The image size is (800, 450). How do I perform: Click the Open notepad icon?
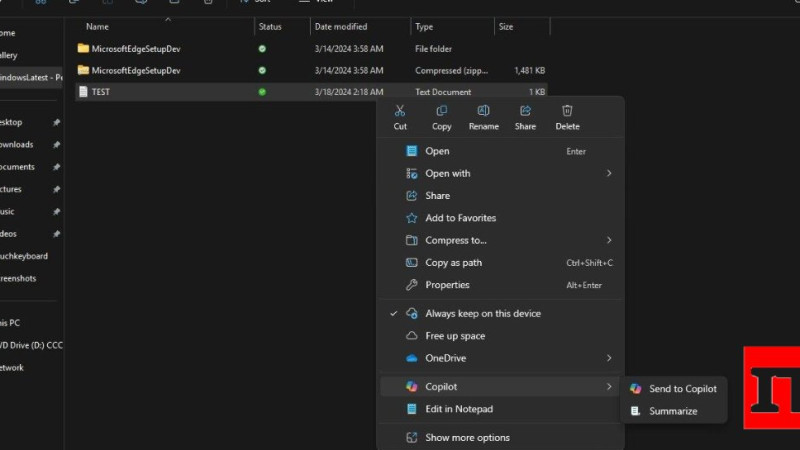[x=412, y=151]
